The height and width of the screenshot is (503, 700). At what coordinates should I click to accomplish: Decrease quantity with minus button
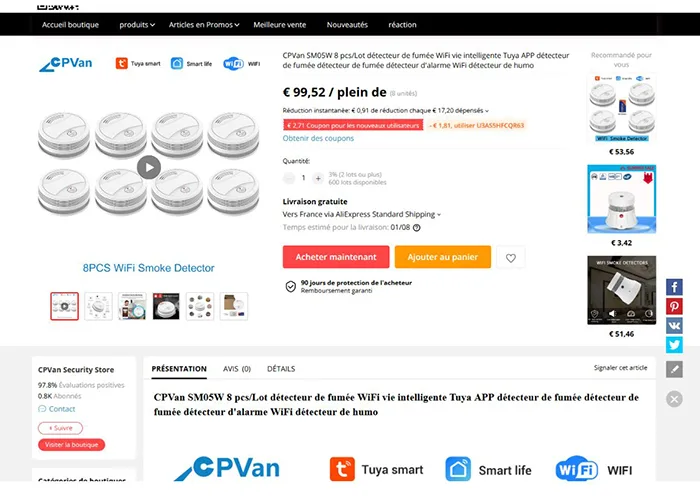tap(289, 178)
